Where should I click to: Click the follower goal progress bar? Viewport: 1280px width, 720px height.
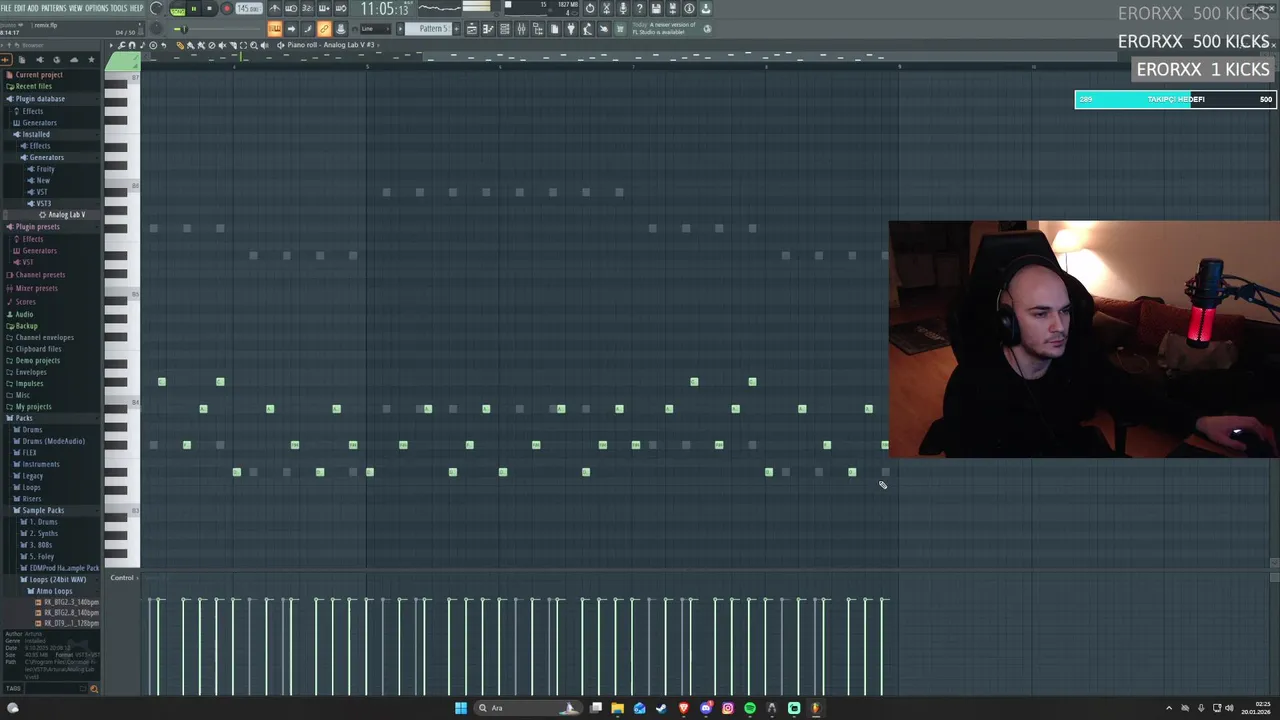pyautogui.click(x=1175, y=99)
